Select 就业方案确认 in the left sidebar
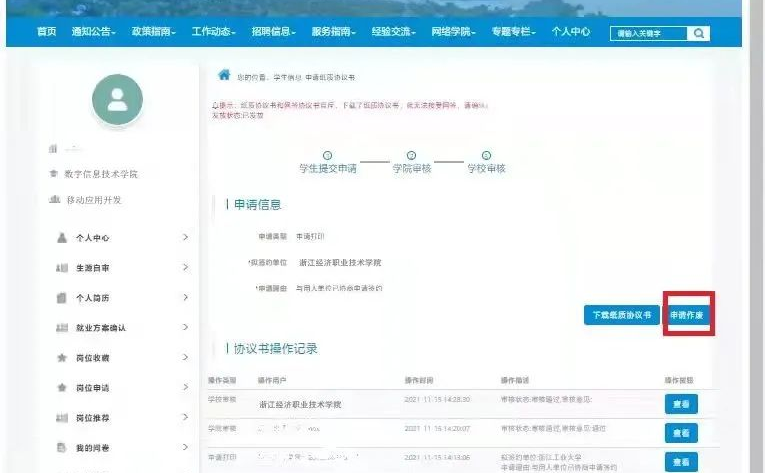 coord(101,328)
